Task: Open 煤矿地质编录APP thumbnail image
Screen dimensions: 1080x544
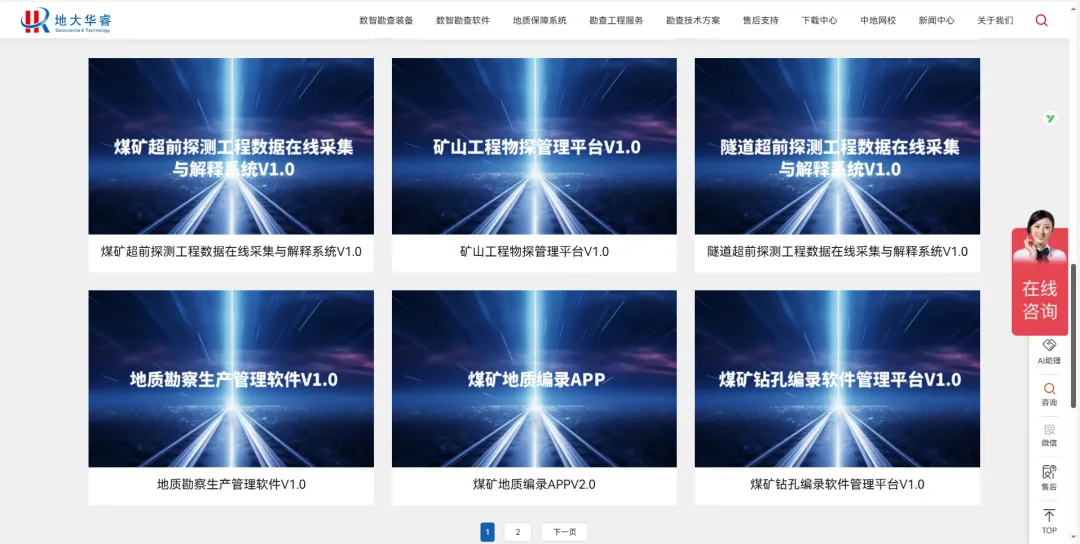Action: [534, 379]
